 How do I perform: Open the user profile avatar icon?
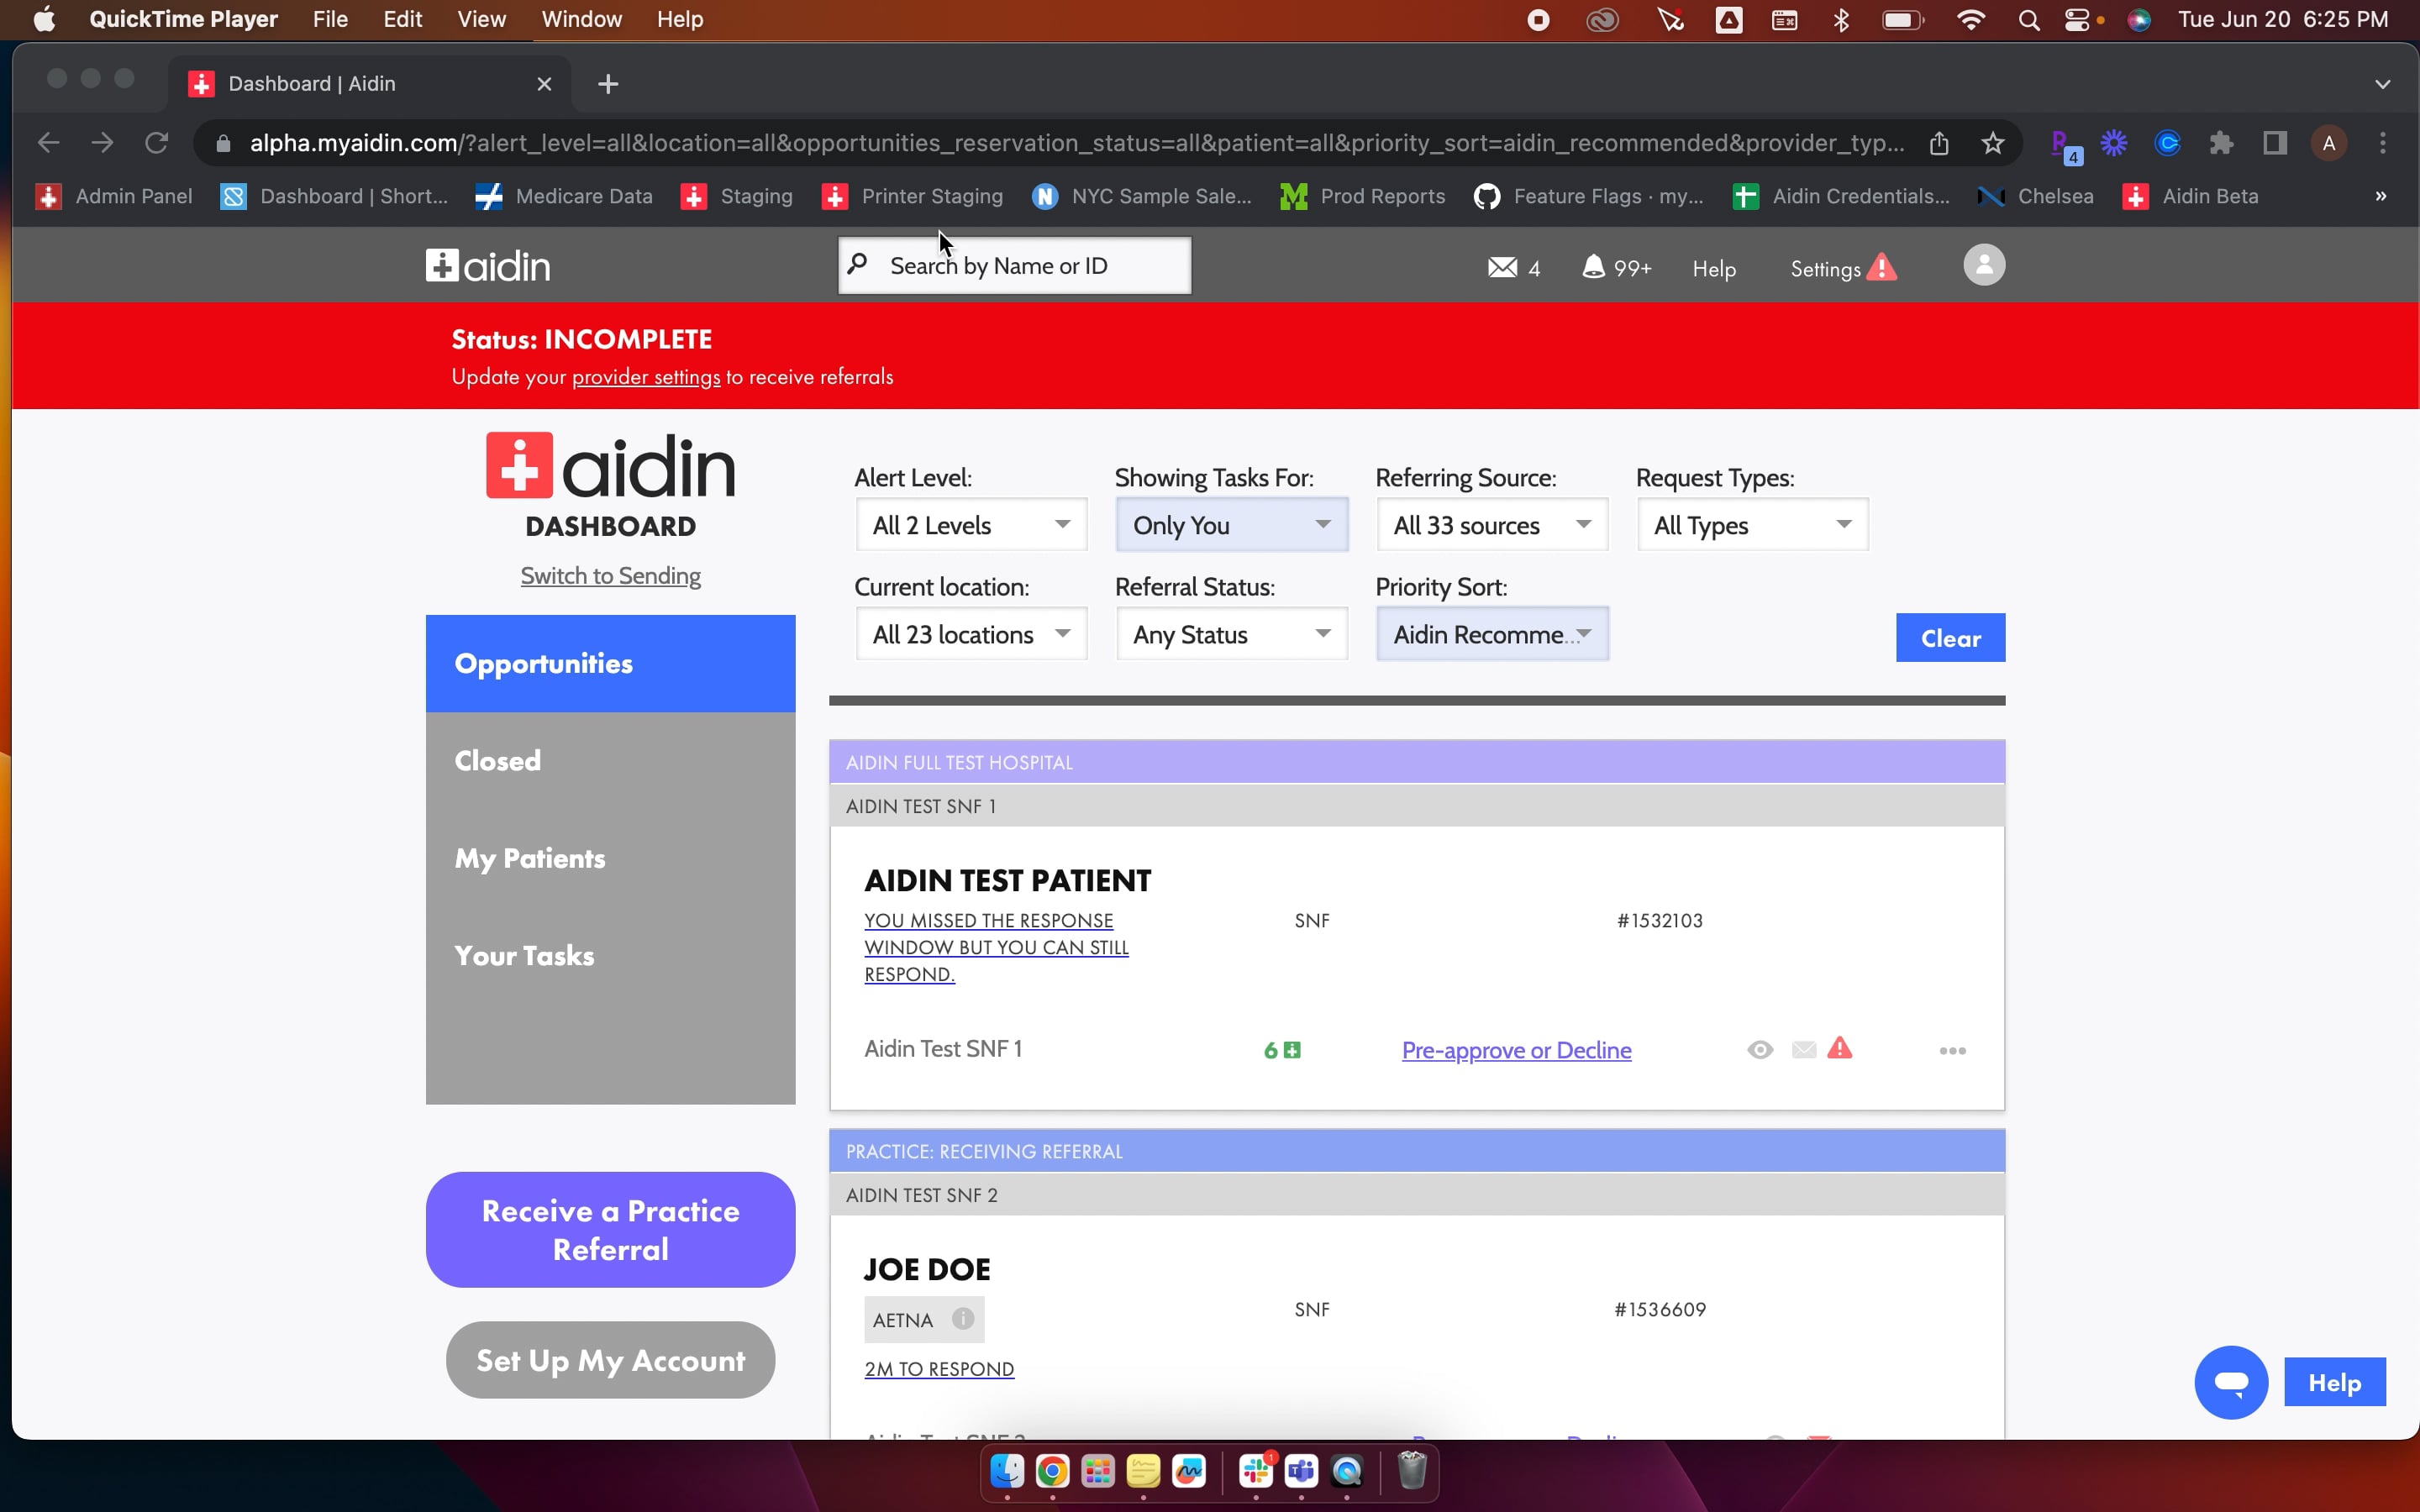[1982, 265]
